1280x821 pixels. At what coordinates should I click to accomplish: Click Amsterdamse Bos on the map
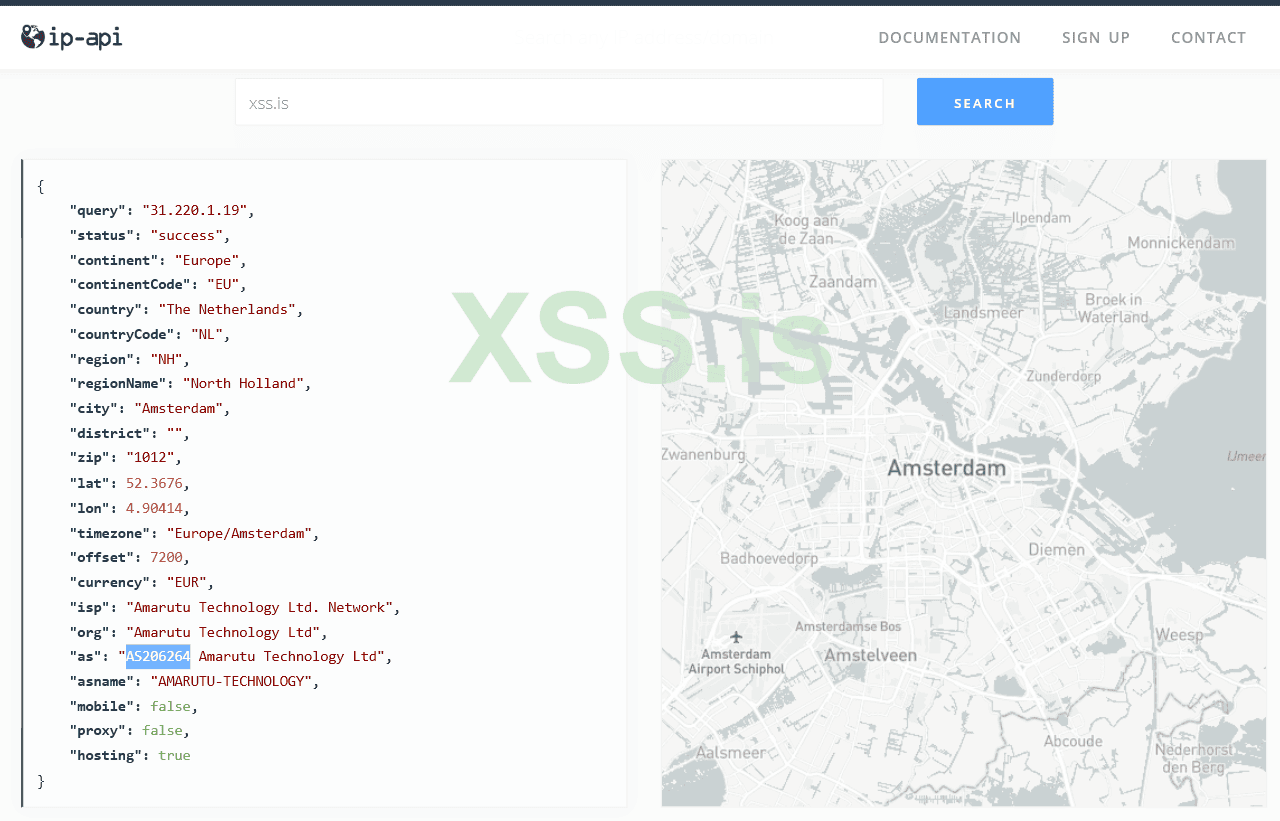point(848,626)
